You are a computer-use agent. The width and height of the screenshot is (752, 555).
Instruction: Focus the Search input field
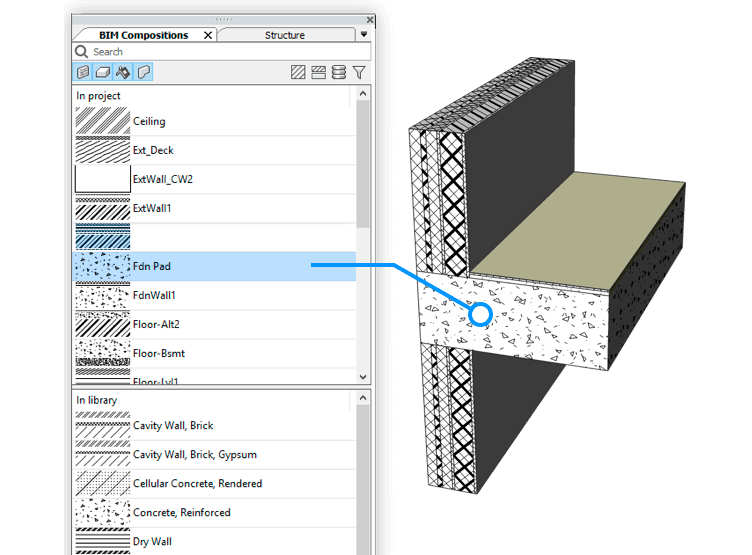222,51
